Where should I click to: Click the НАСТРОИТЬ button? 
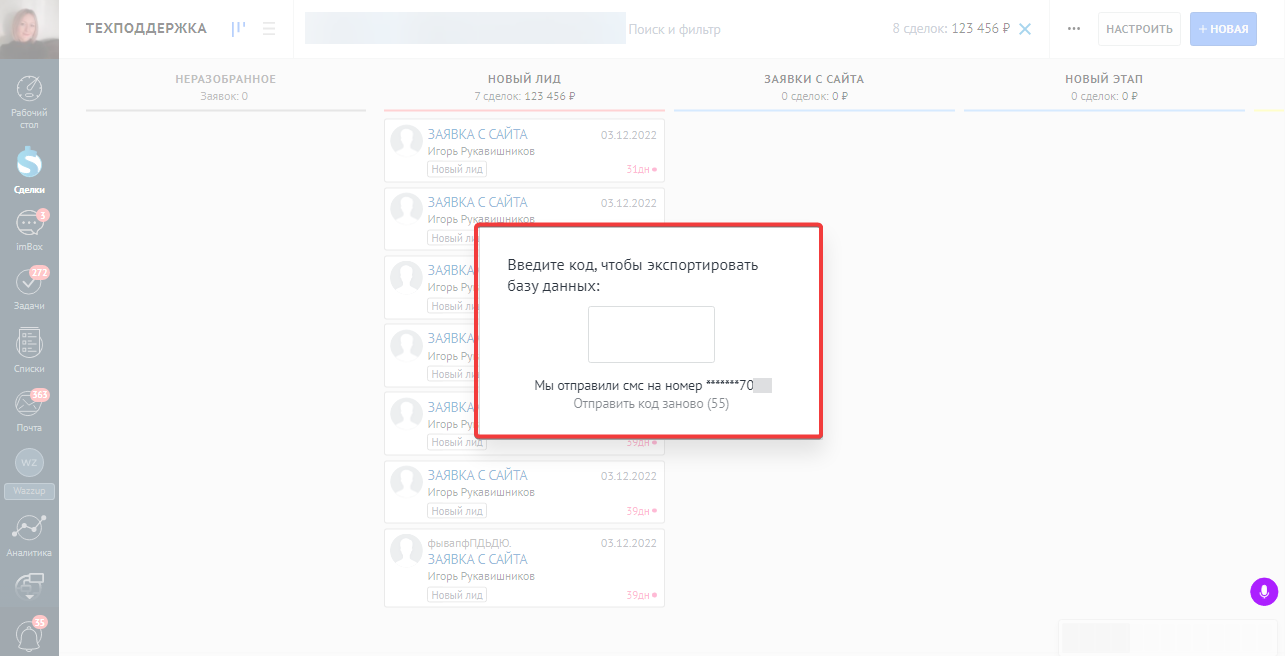coord(1139,29)
